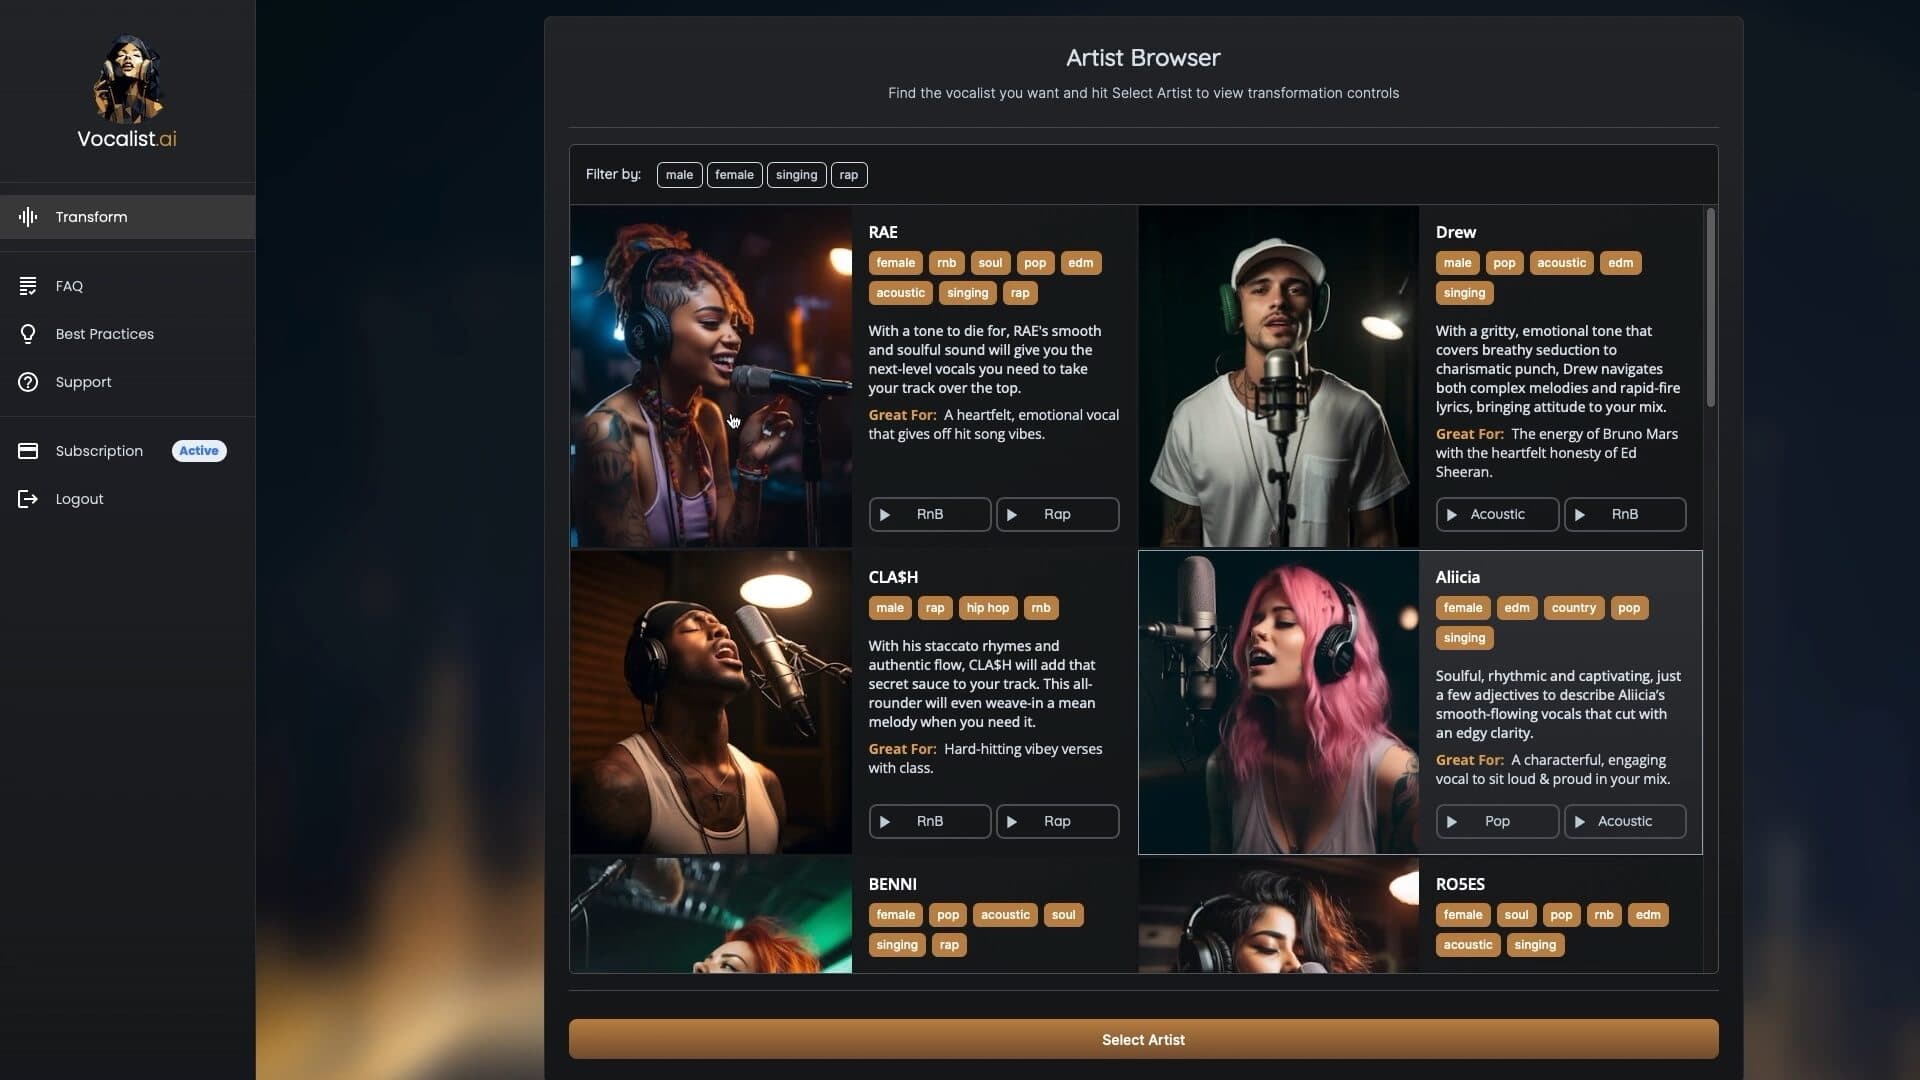Click the Logout arrow icon
1920x1080 pixels.
click(28, 499)
